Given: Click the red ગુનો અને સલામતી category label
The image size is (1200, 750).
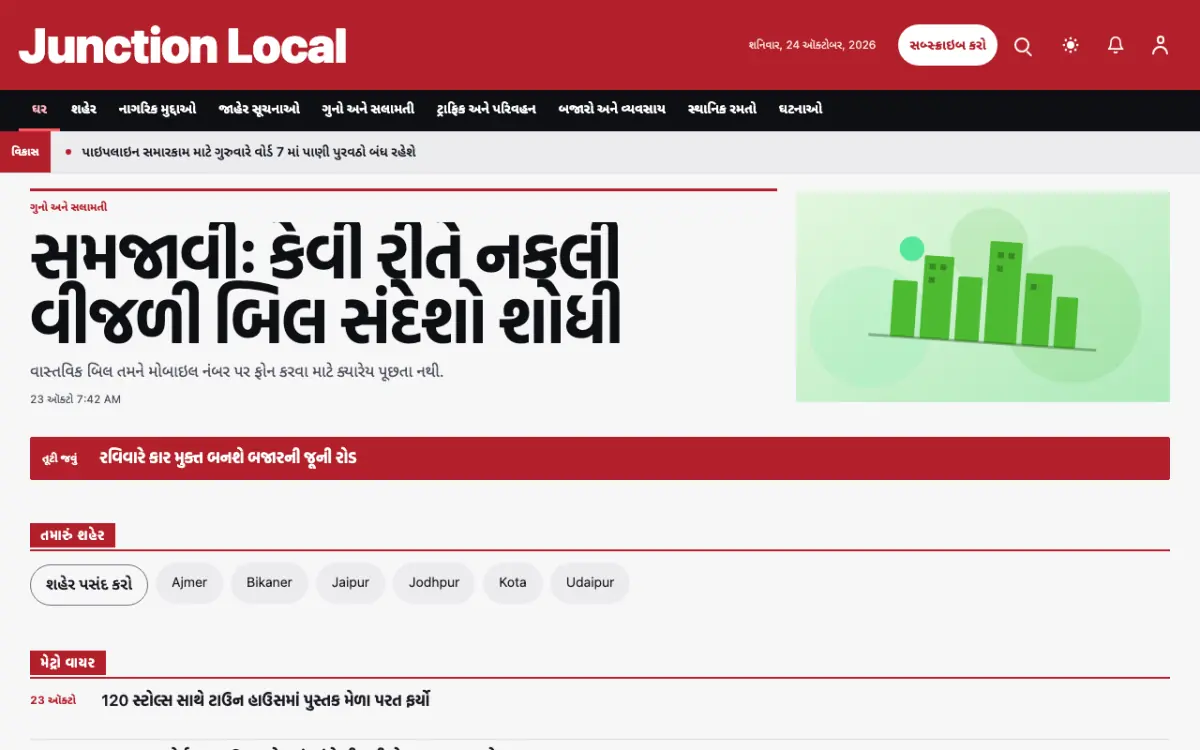Looking at the screenshot, I should tap(69, 207).
